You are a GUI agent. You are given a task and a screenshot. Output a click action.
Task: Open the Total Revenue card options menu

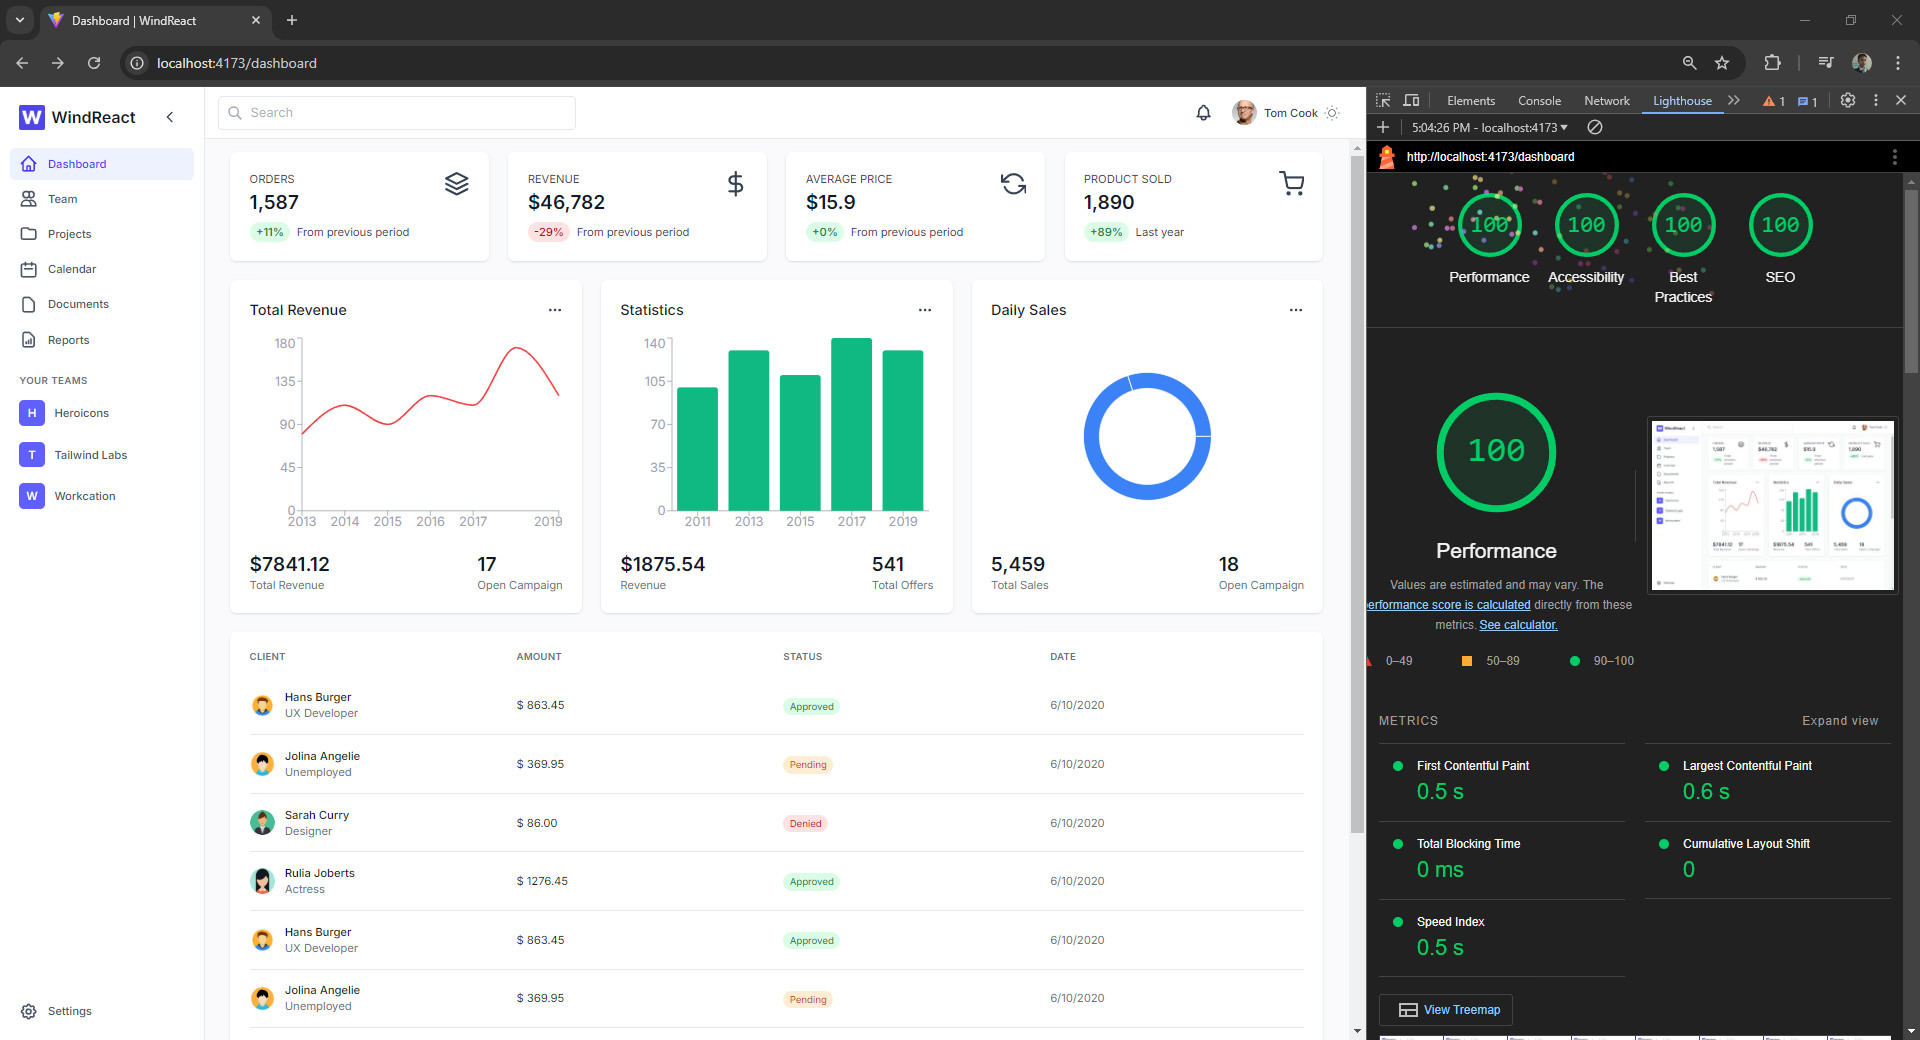coord(555,310)
